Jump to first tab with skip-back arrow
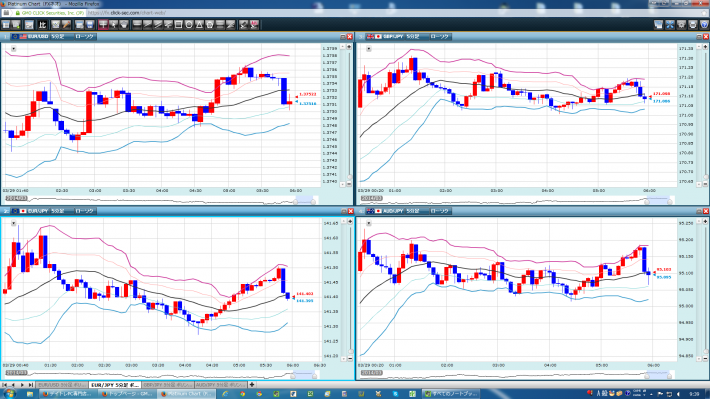Image resolution: width=710 pixels, height=399 pixels. pos(5,385)
